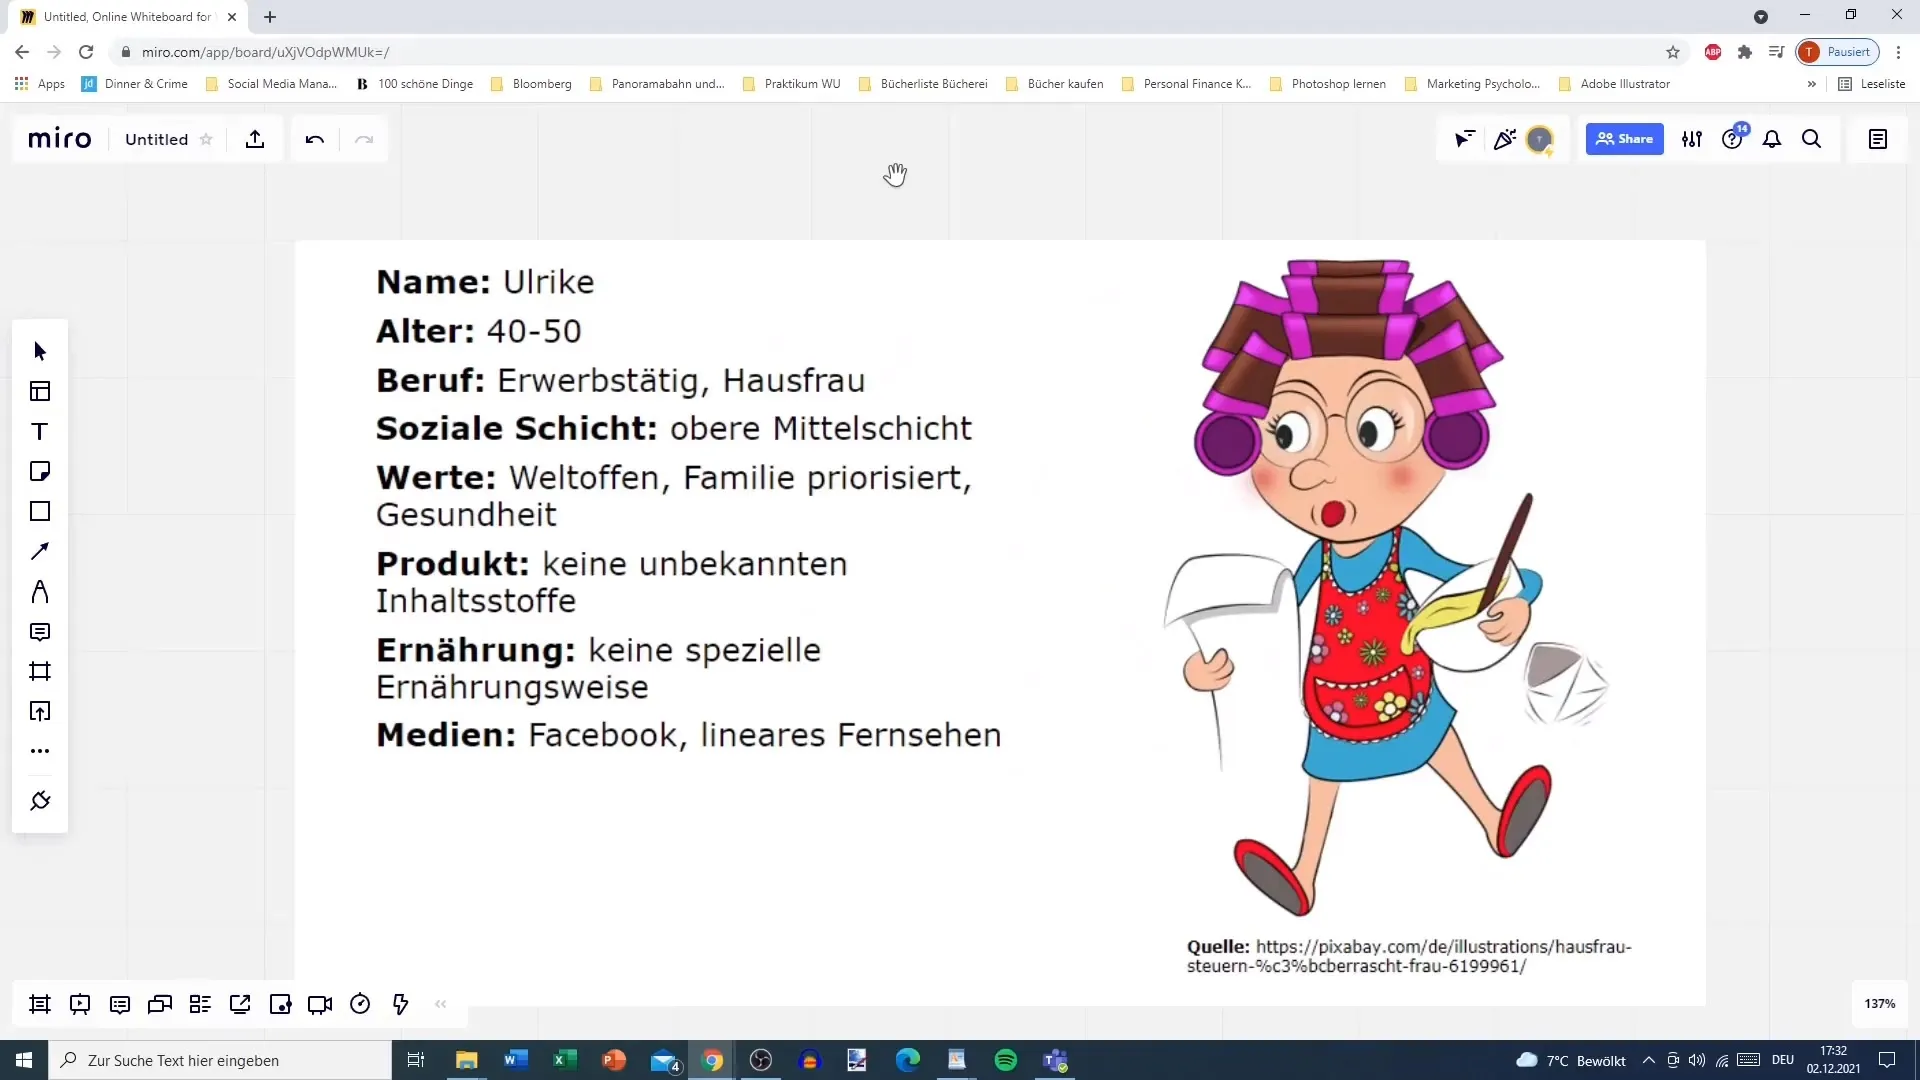Open the Adobe Illustrator bookmark folder
Screen dimensions: 1920x1080
tap(1614, 84)
